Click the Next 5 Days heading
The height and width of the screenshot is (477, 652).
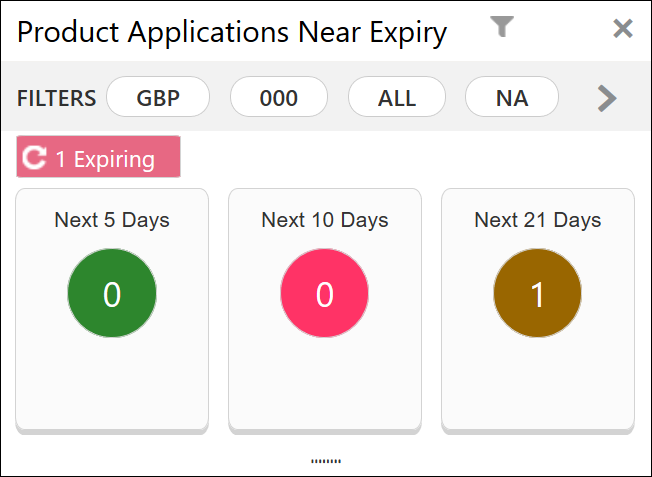112,220
